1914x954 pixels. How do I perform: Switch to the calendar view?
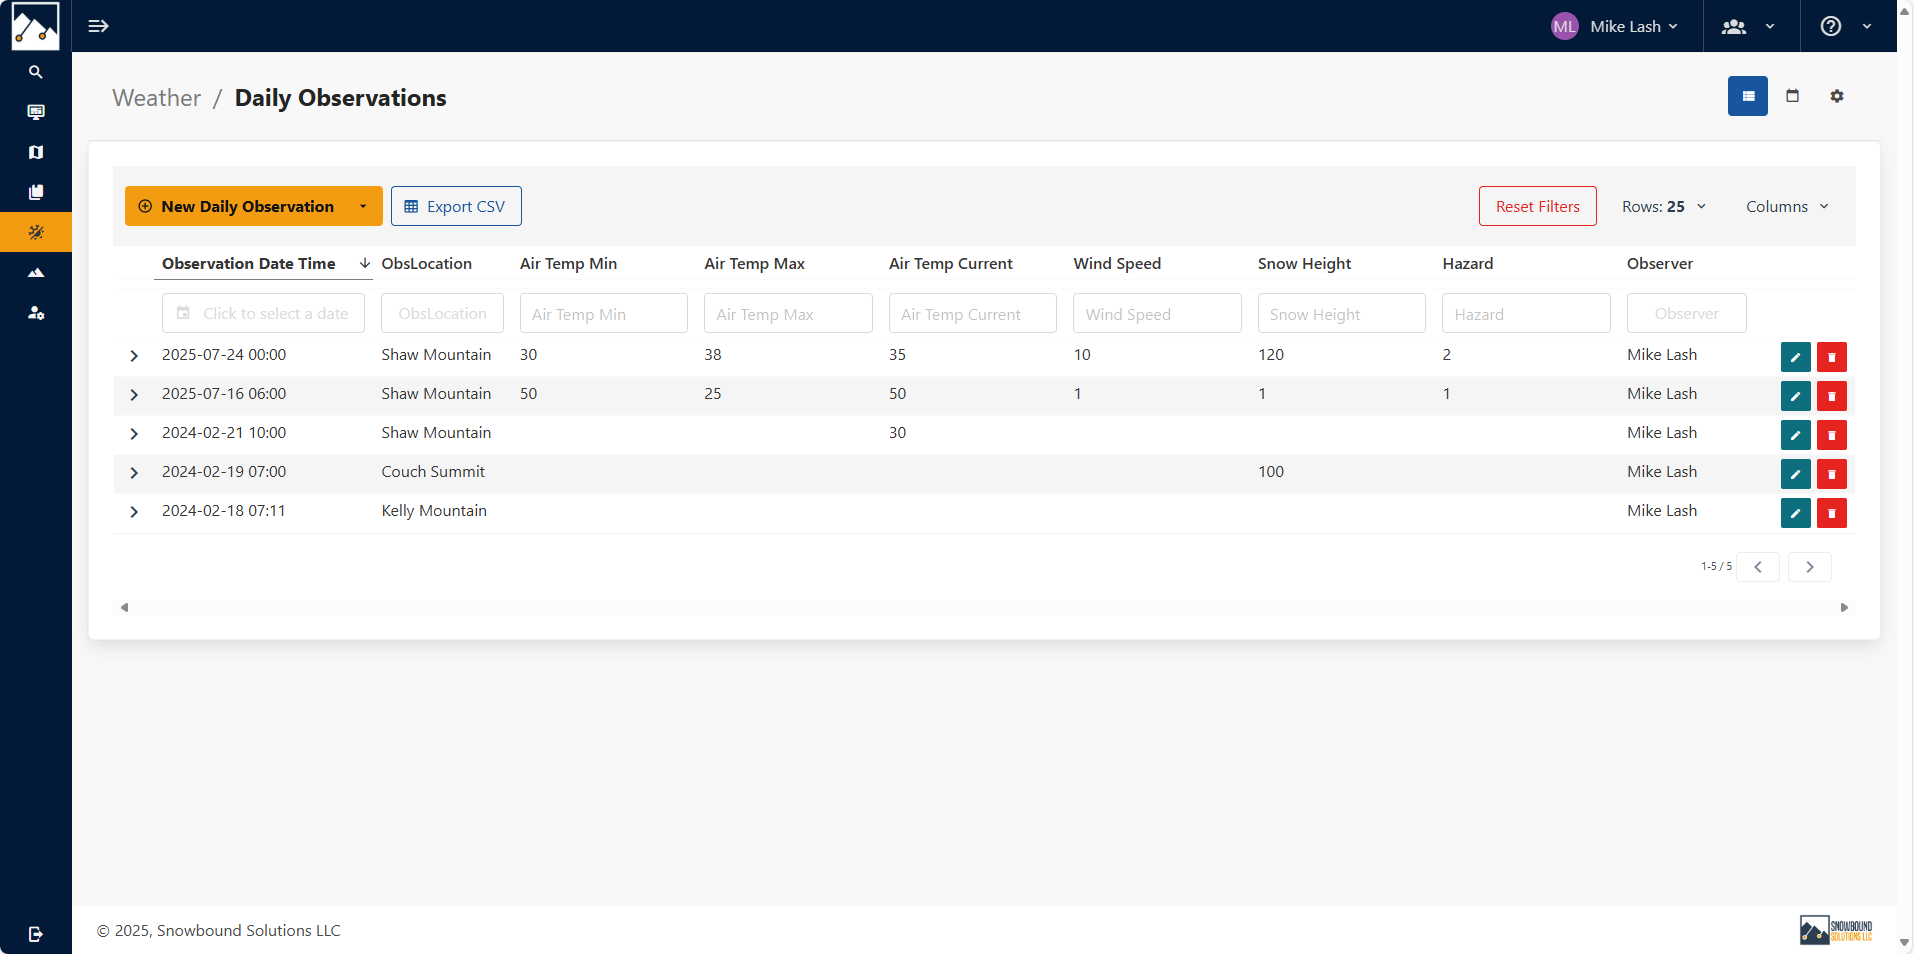tap(1793, 96)
